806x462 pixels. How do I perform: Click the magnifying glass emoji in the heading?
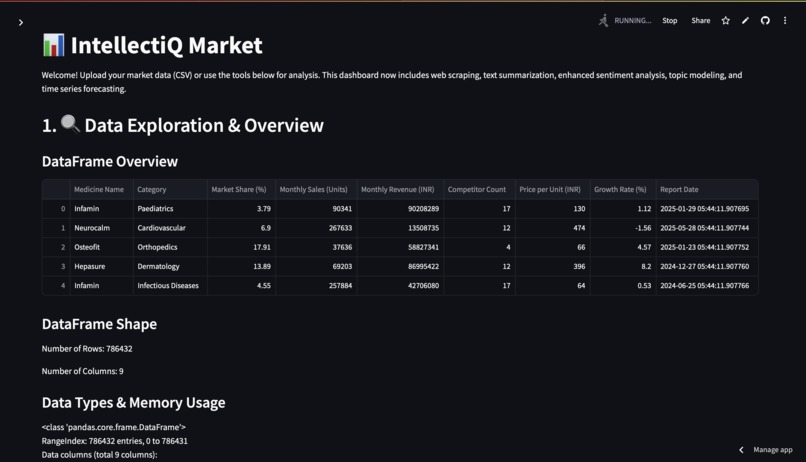[70, 124]
